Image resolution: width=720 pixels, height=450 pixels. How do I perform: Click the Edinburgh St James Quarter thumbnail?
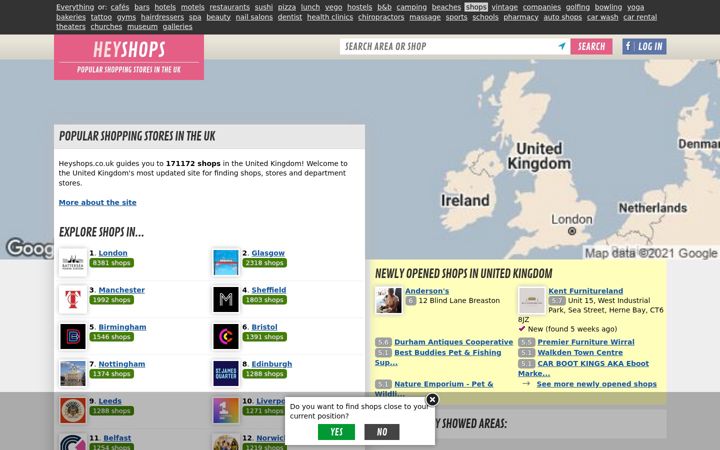(226, 373)
